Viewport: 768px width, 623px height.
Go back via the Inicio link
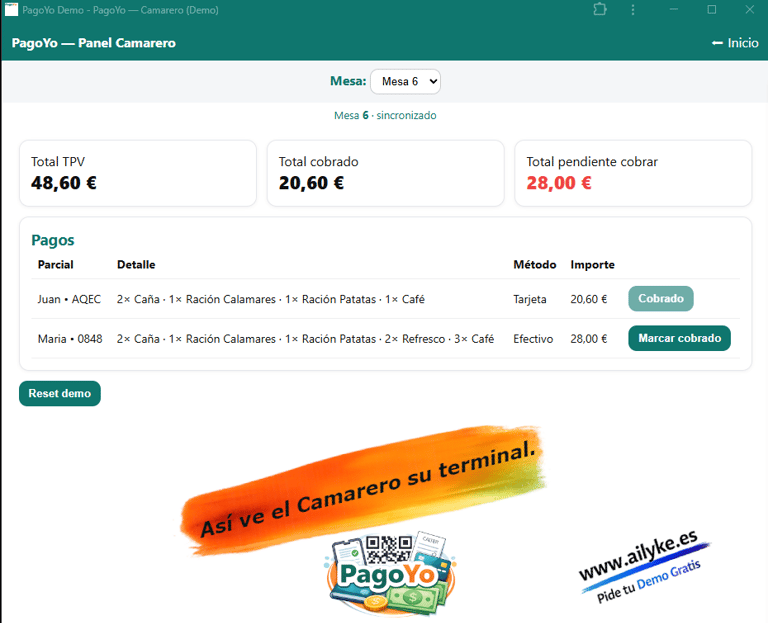pos(735,43)
